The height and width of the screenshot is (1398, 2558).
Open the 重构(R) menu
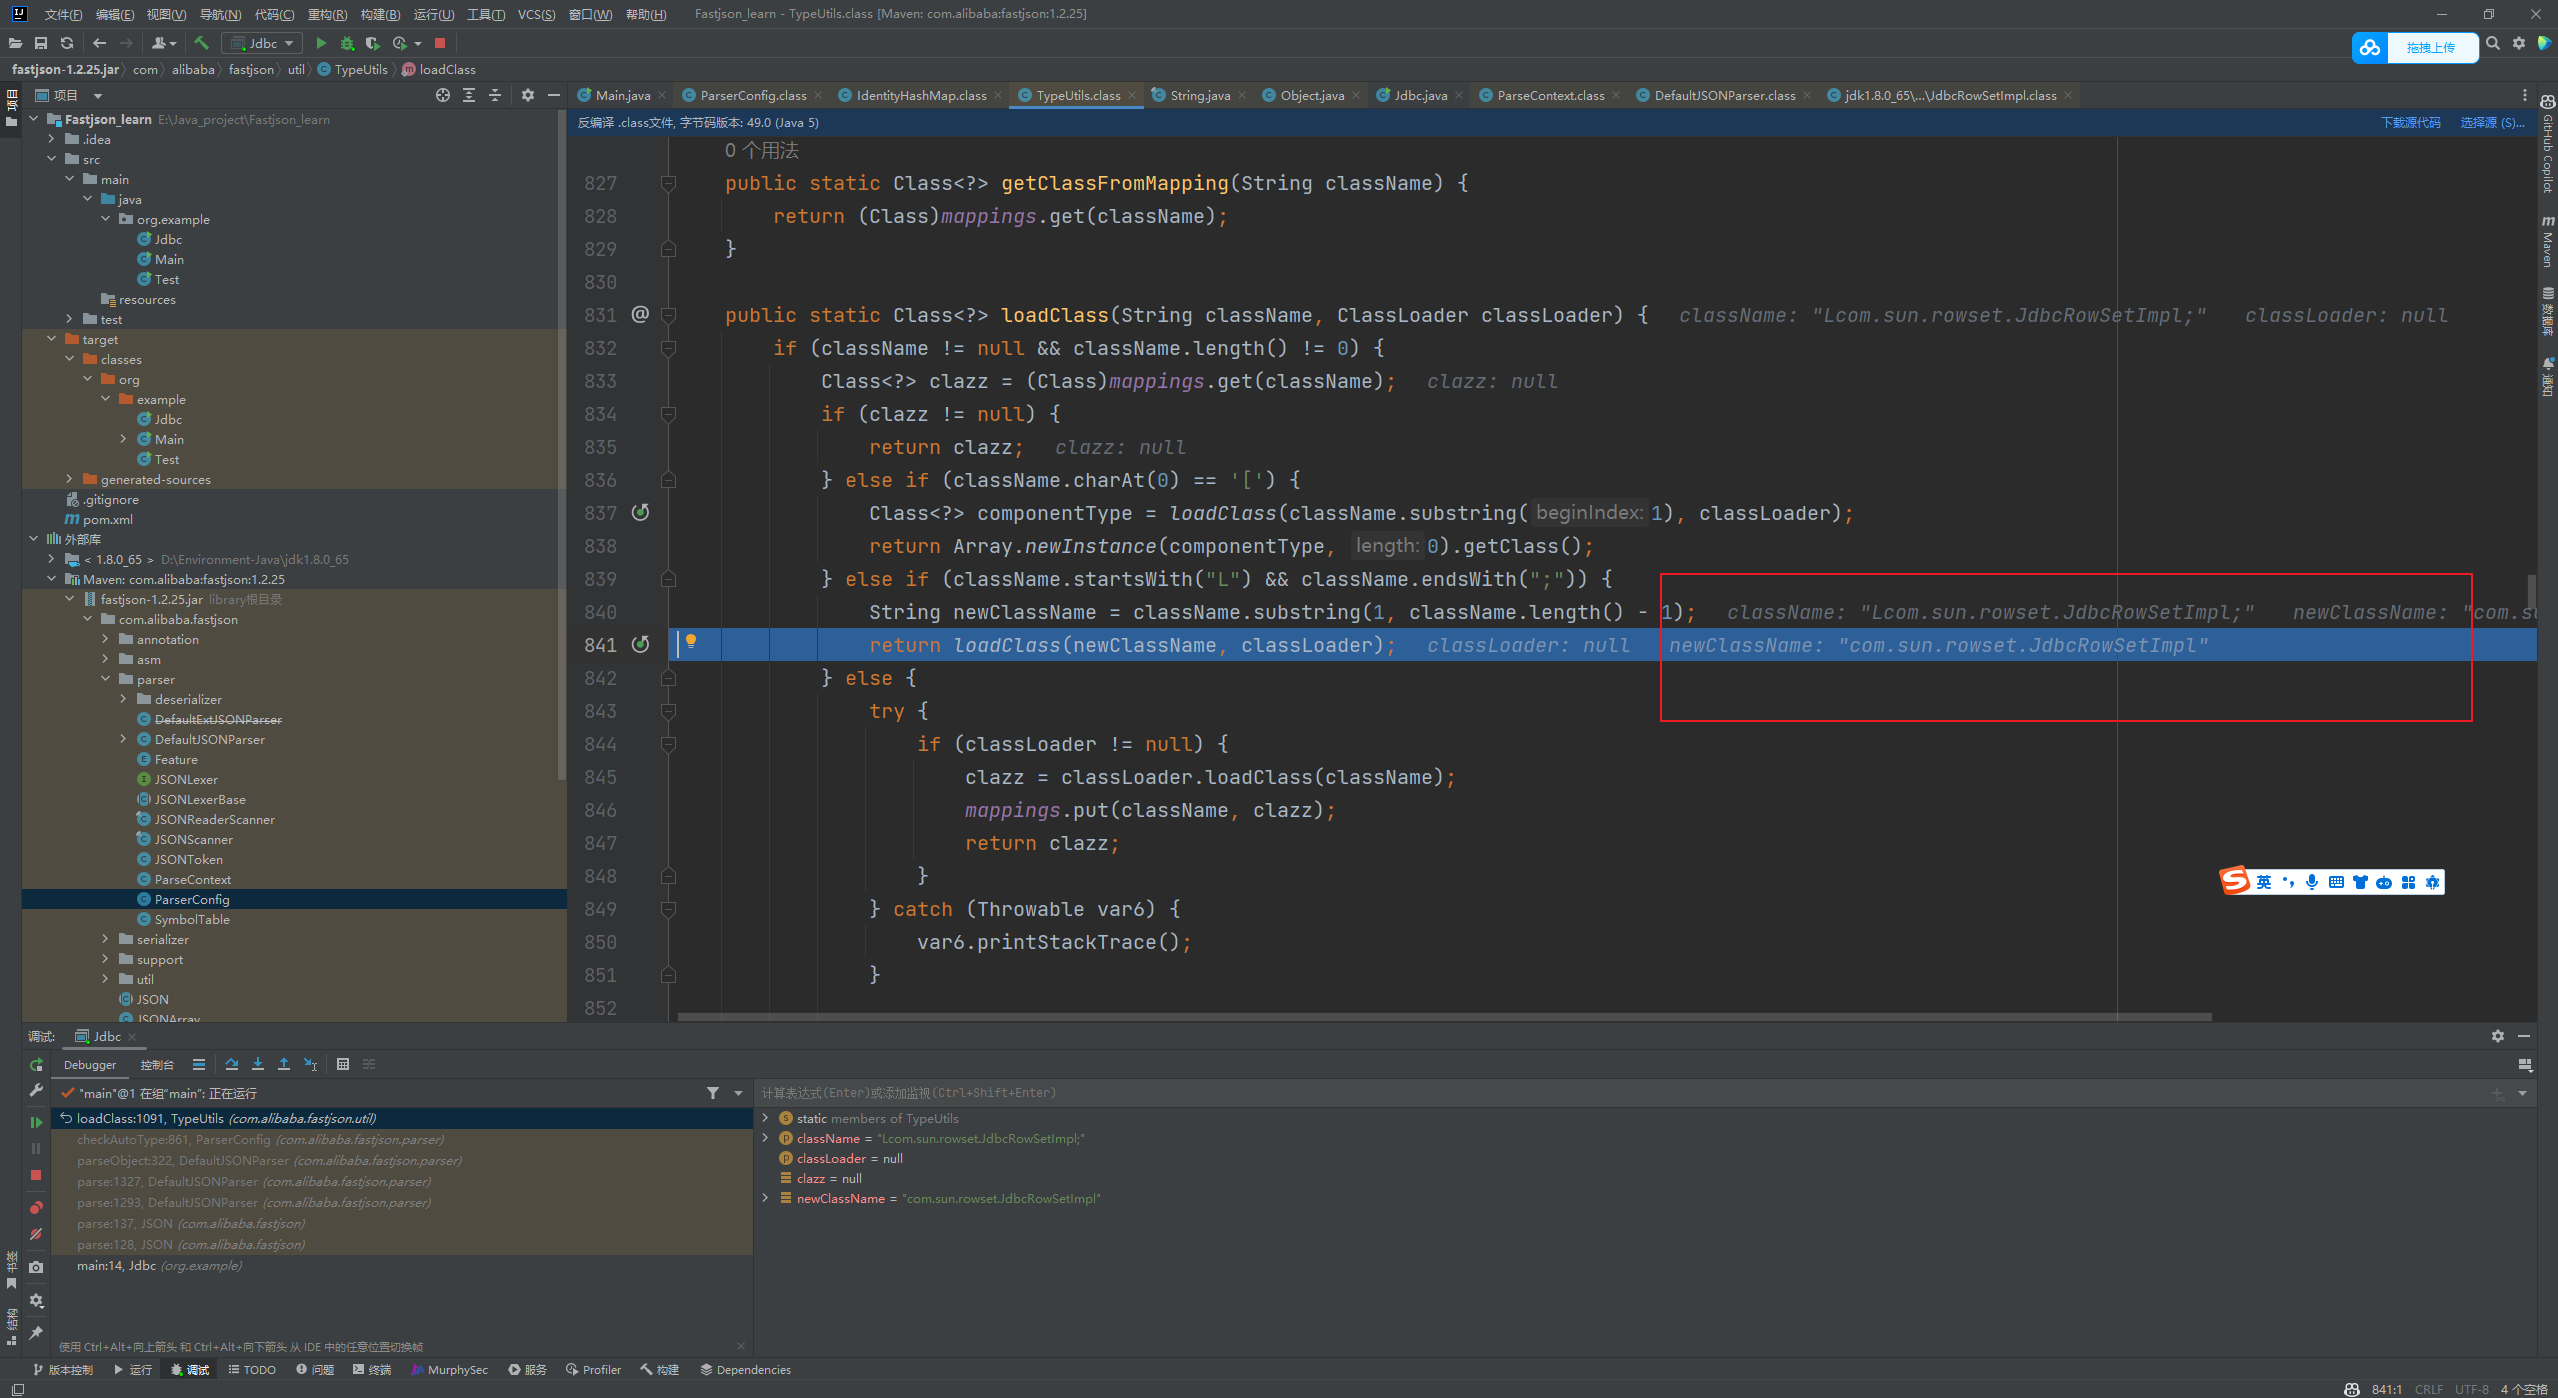click(327, 14)
